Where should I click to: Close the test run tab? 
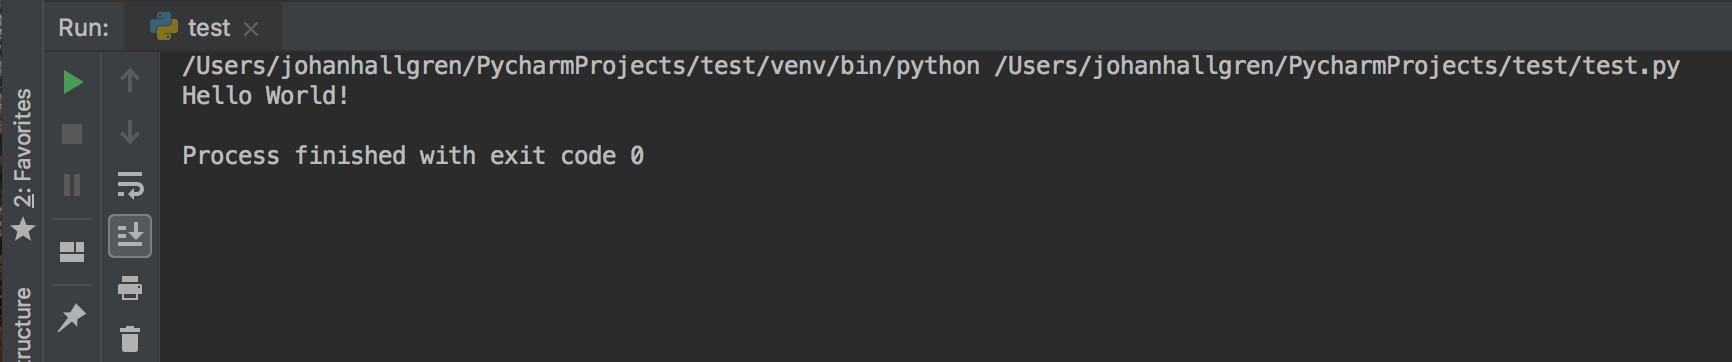(x=251, y=29)
